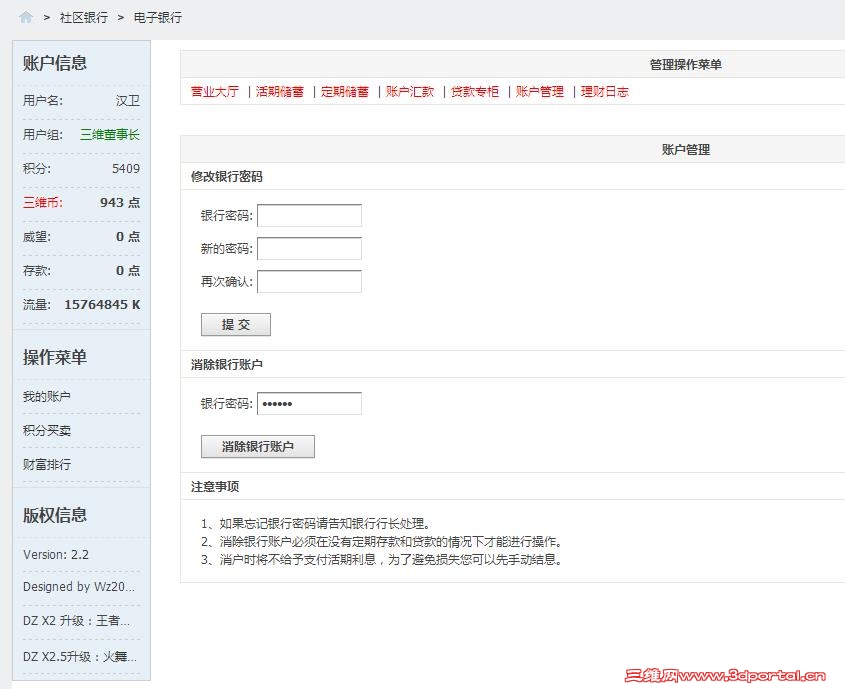Click the 943 点 balance value

coord(120,203)
